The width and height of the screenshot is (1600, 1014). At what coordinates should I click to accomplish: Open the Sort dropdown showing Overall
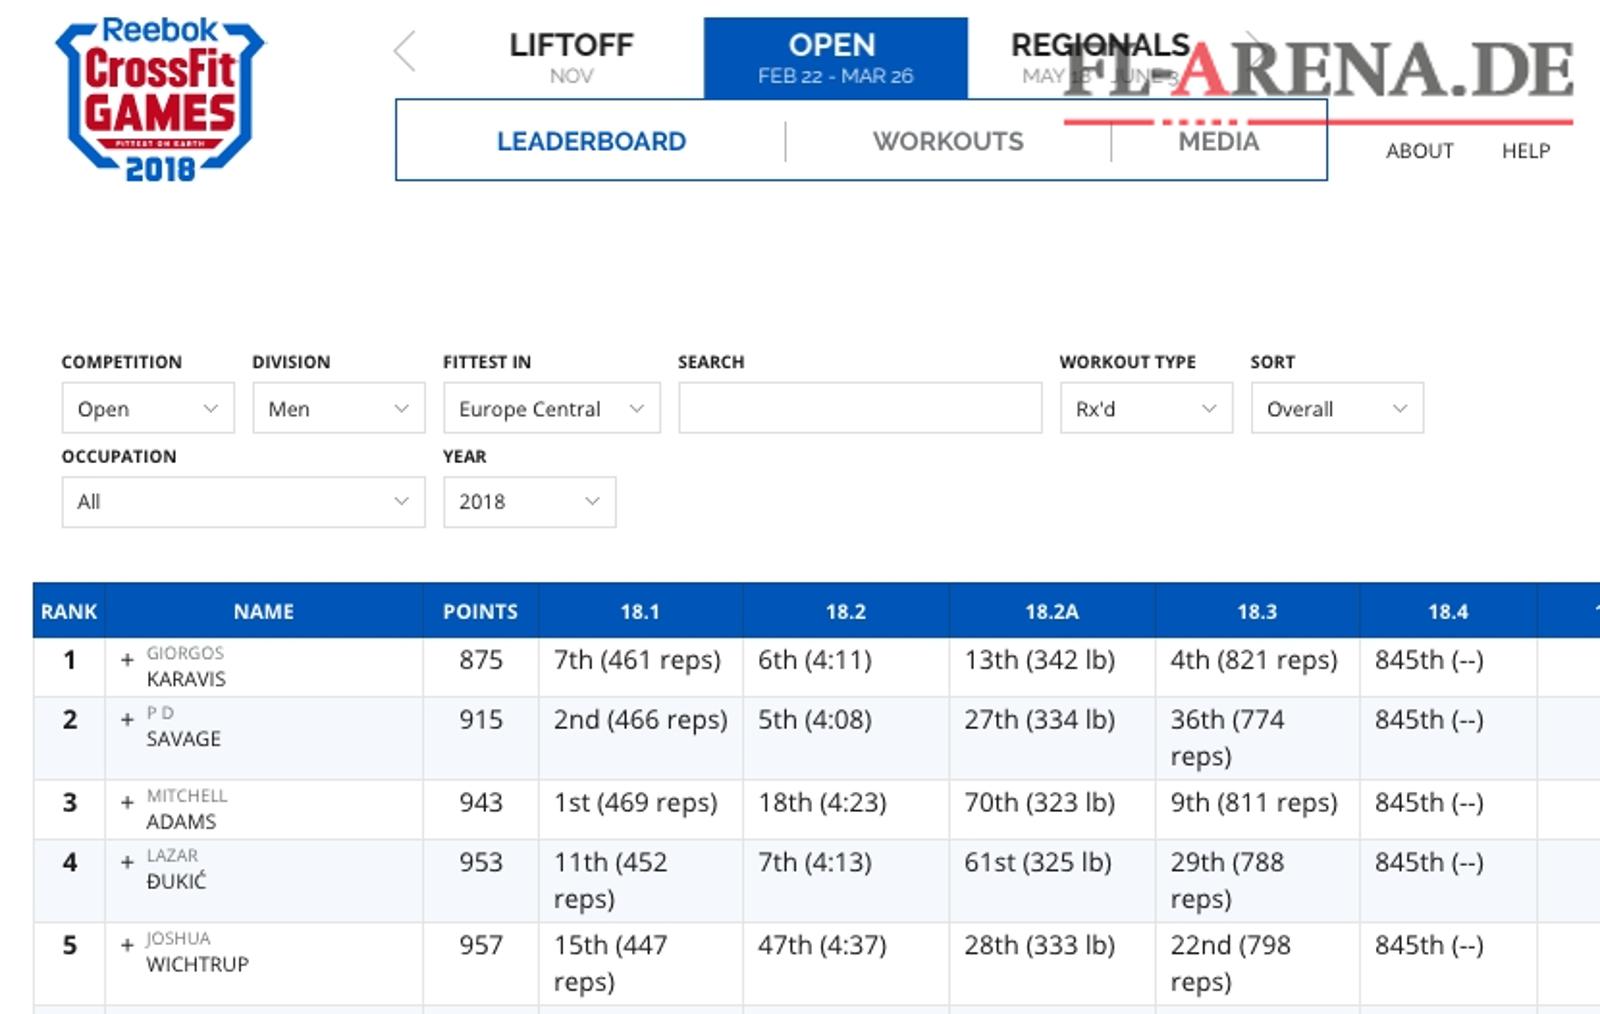(1336, 408)
